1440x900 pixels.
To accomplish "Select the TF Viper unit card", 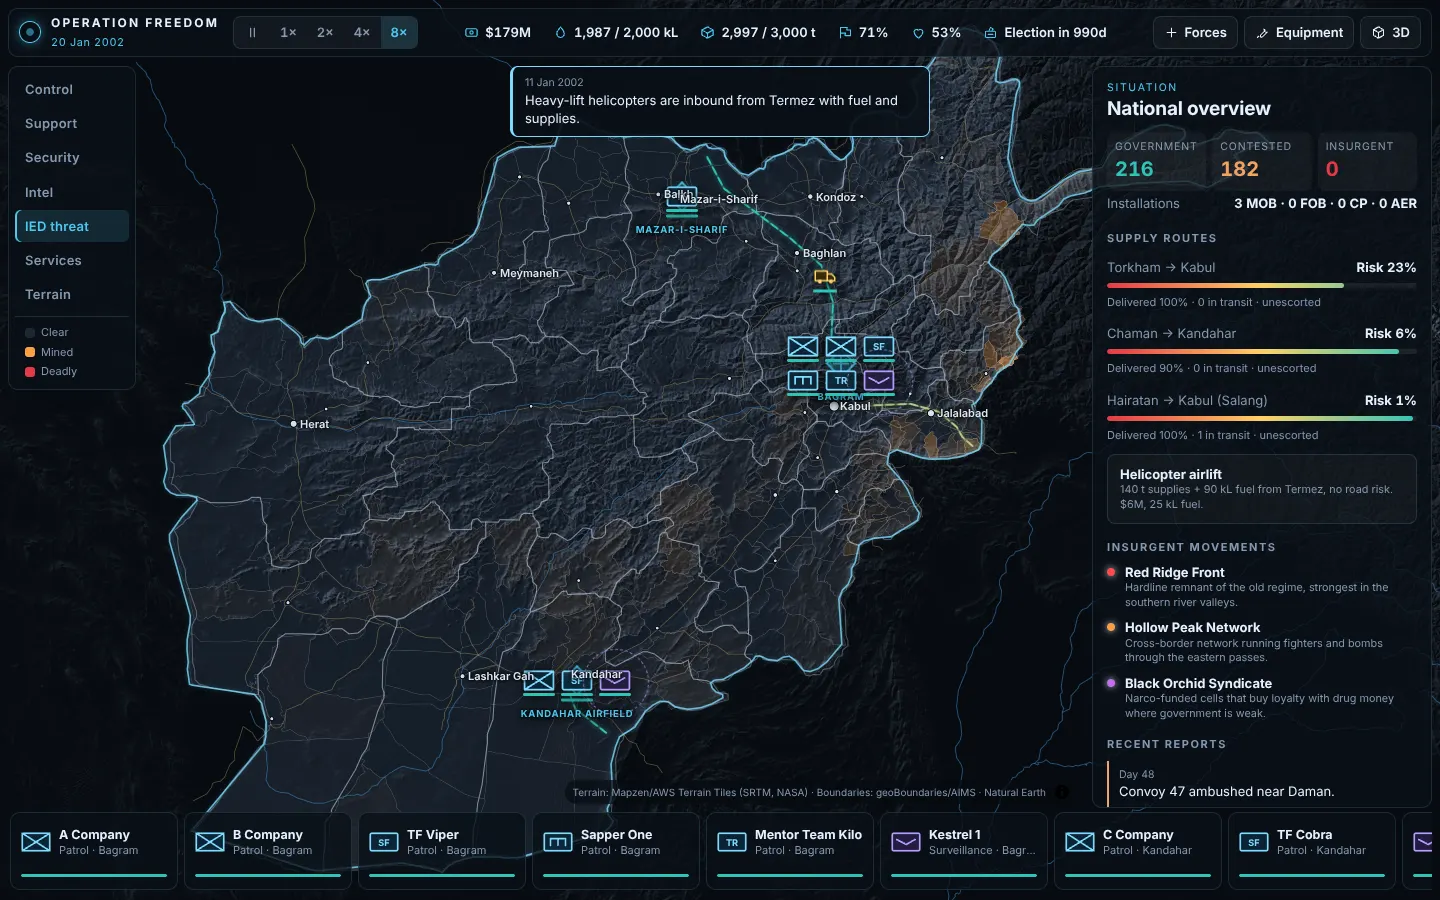I will (x=442, y=851).
